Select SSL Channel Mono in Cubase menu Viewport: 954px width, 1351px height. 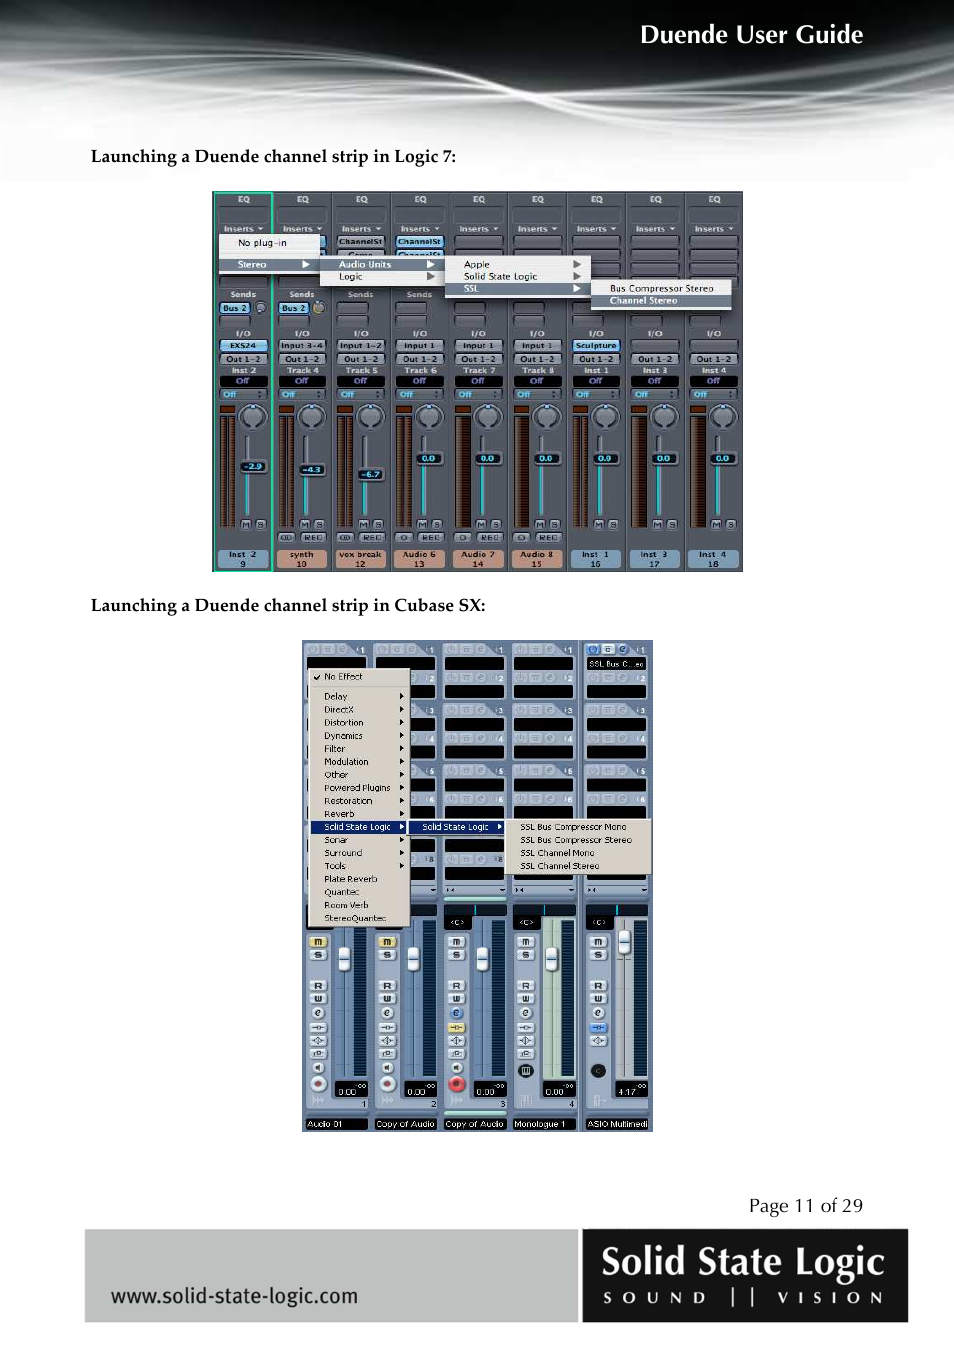[557, 853]
